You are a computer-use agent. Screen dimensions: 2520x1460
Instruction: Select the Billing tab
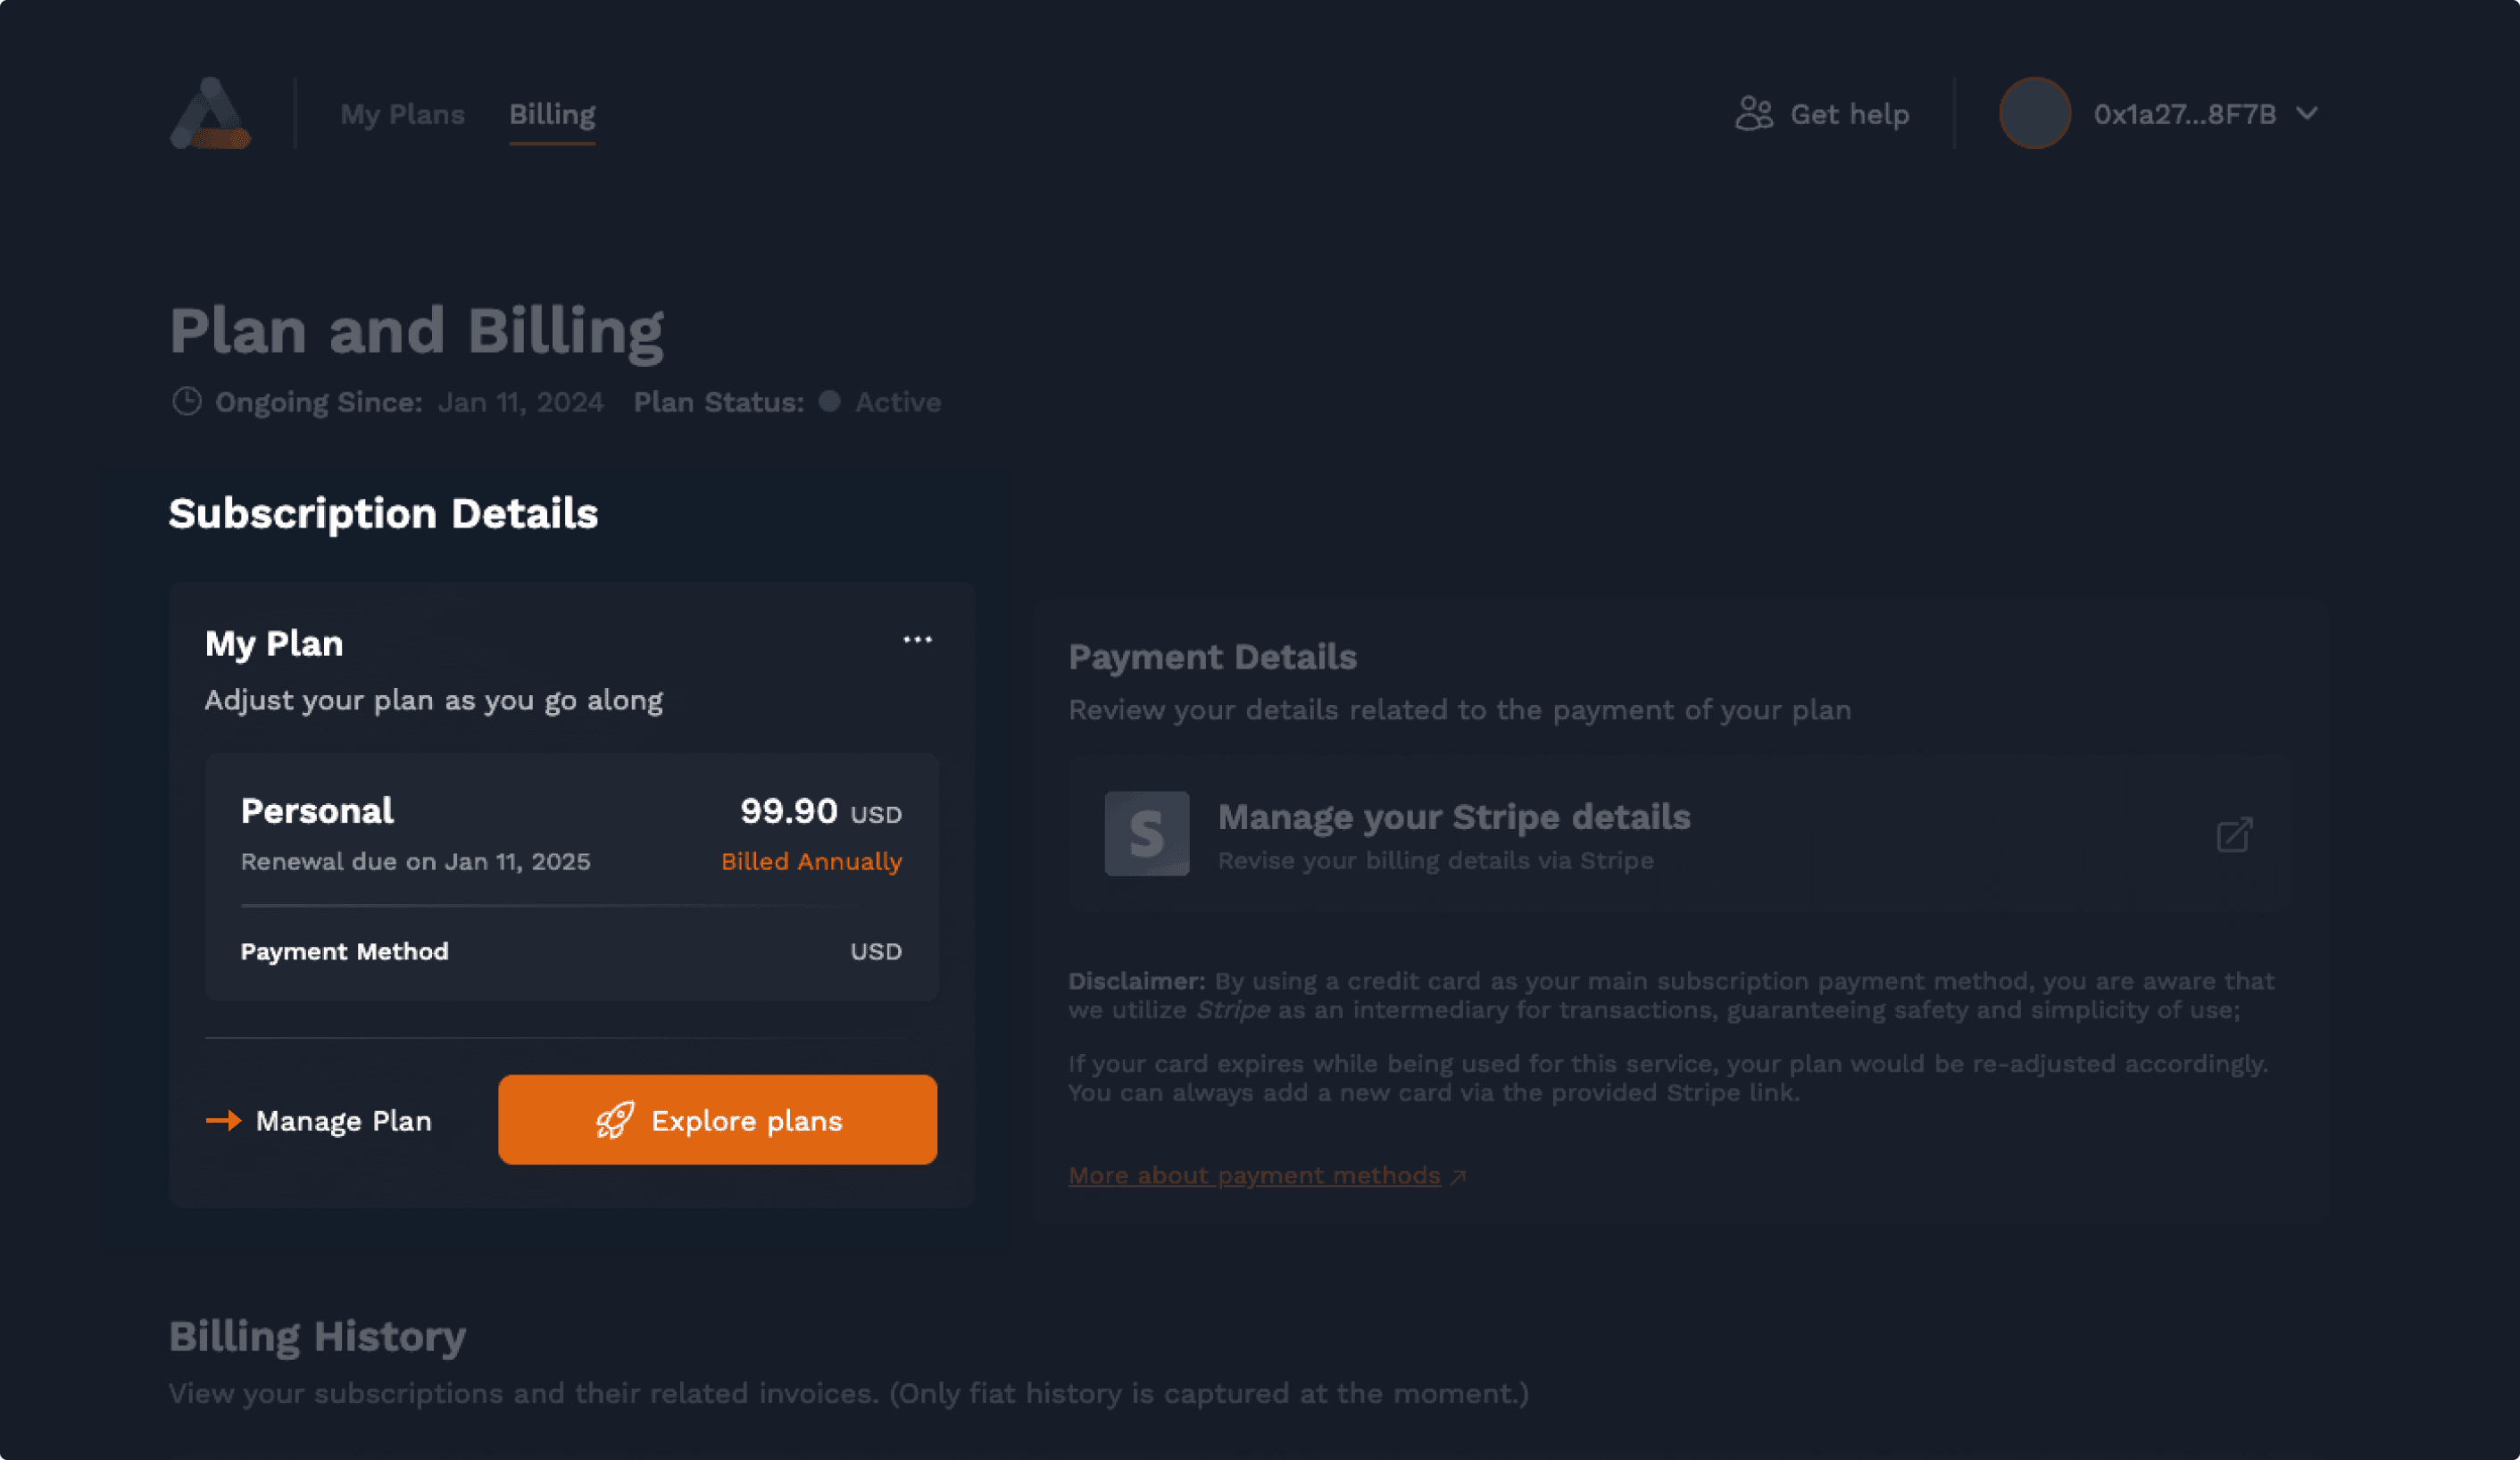(x=552, y=115)
